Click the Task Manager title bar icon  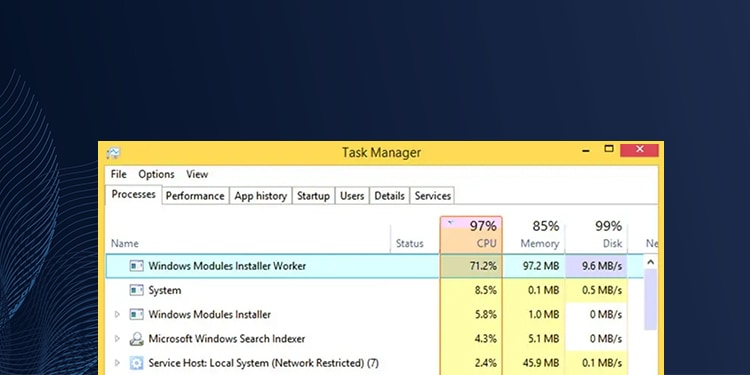click(113, 153)
